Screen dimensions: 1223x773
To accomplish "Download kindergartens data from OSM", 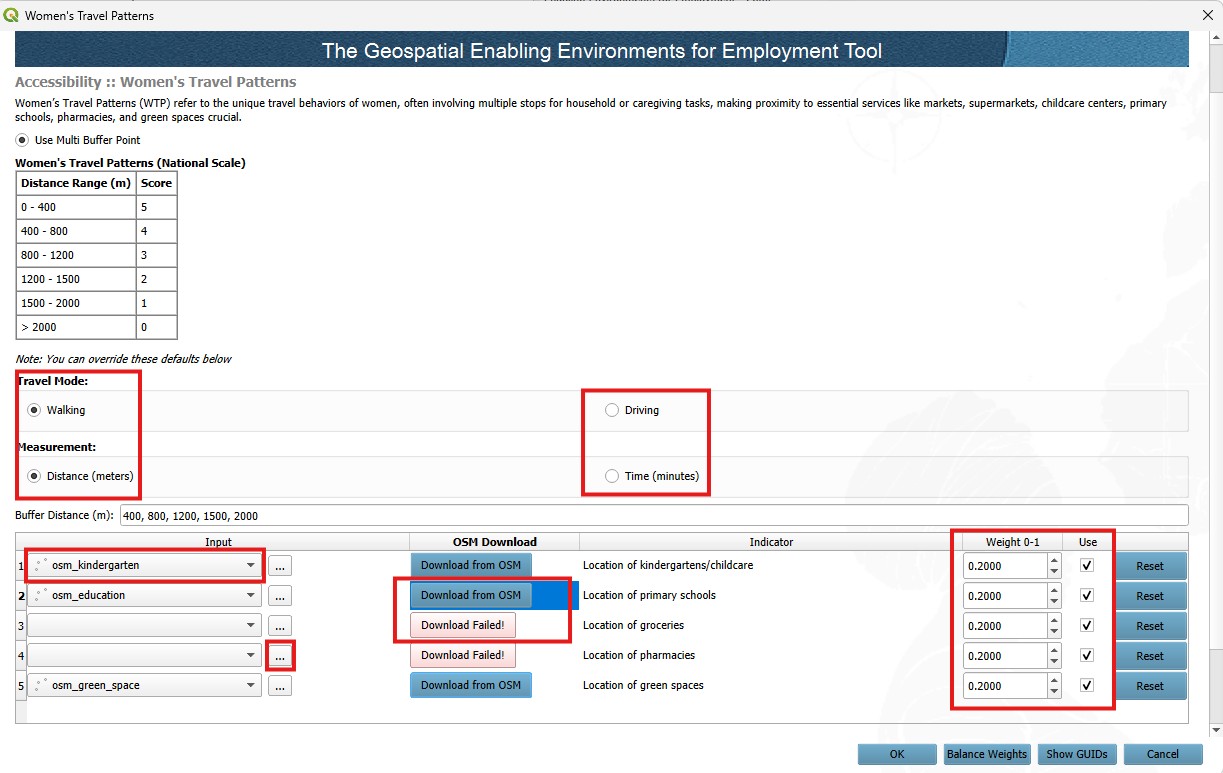I will tap(471, 565).
